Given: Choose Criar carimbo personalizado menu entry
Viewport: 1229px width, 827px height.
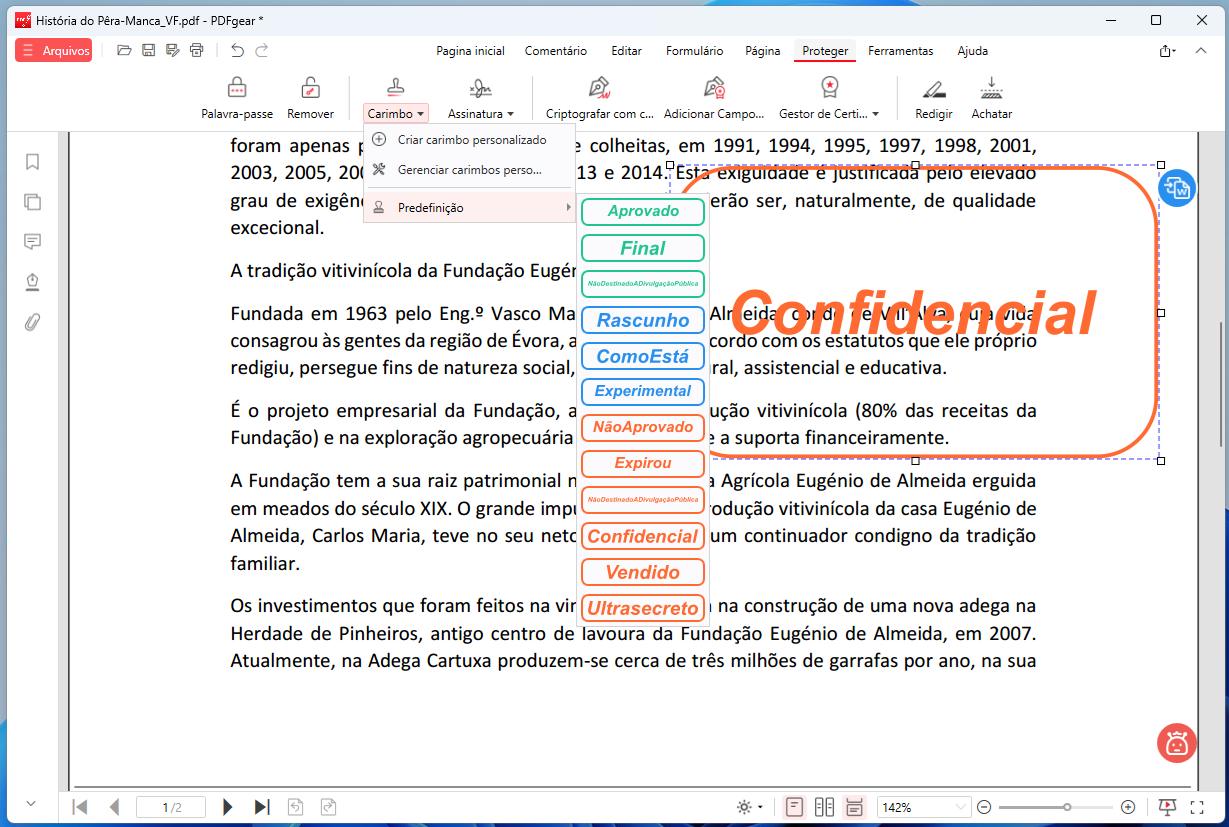Looking at the screenshot, I should click(471, 140).
